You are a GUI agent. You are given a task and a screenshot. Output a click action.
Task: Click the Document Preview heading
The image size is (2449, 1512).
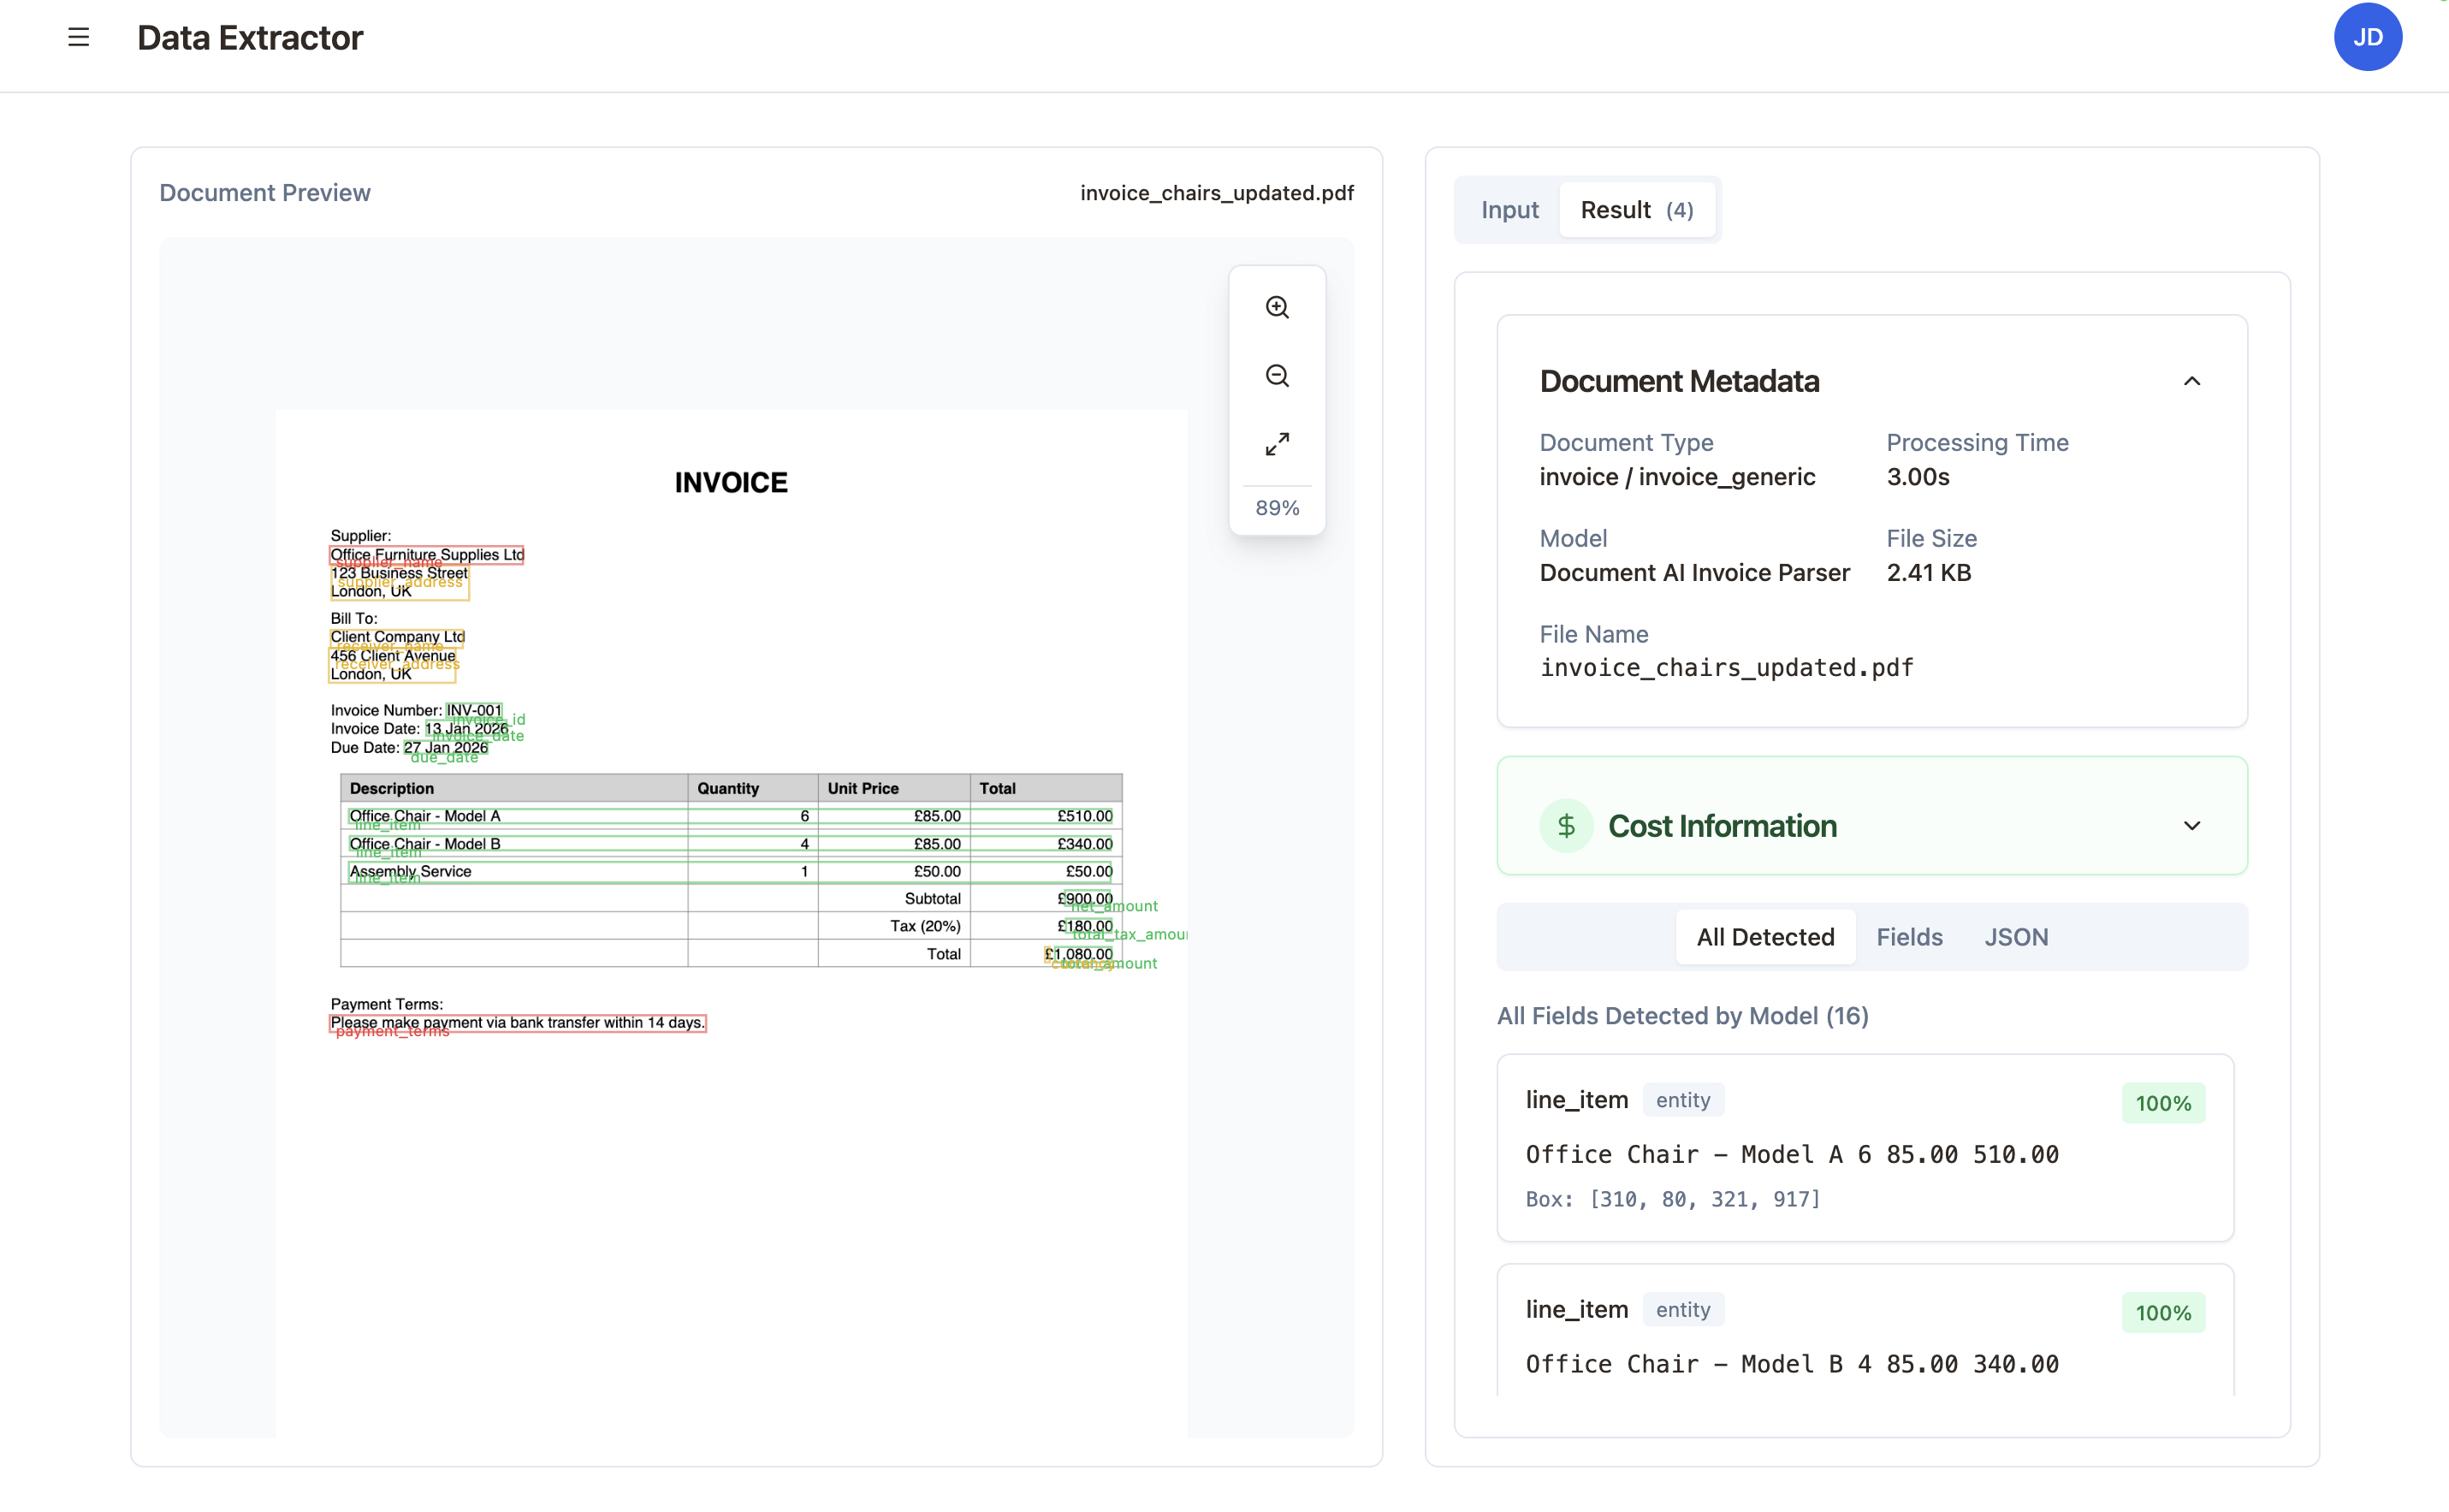(265, 192)
